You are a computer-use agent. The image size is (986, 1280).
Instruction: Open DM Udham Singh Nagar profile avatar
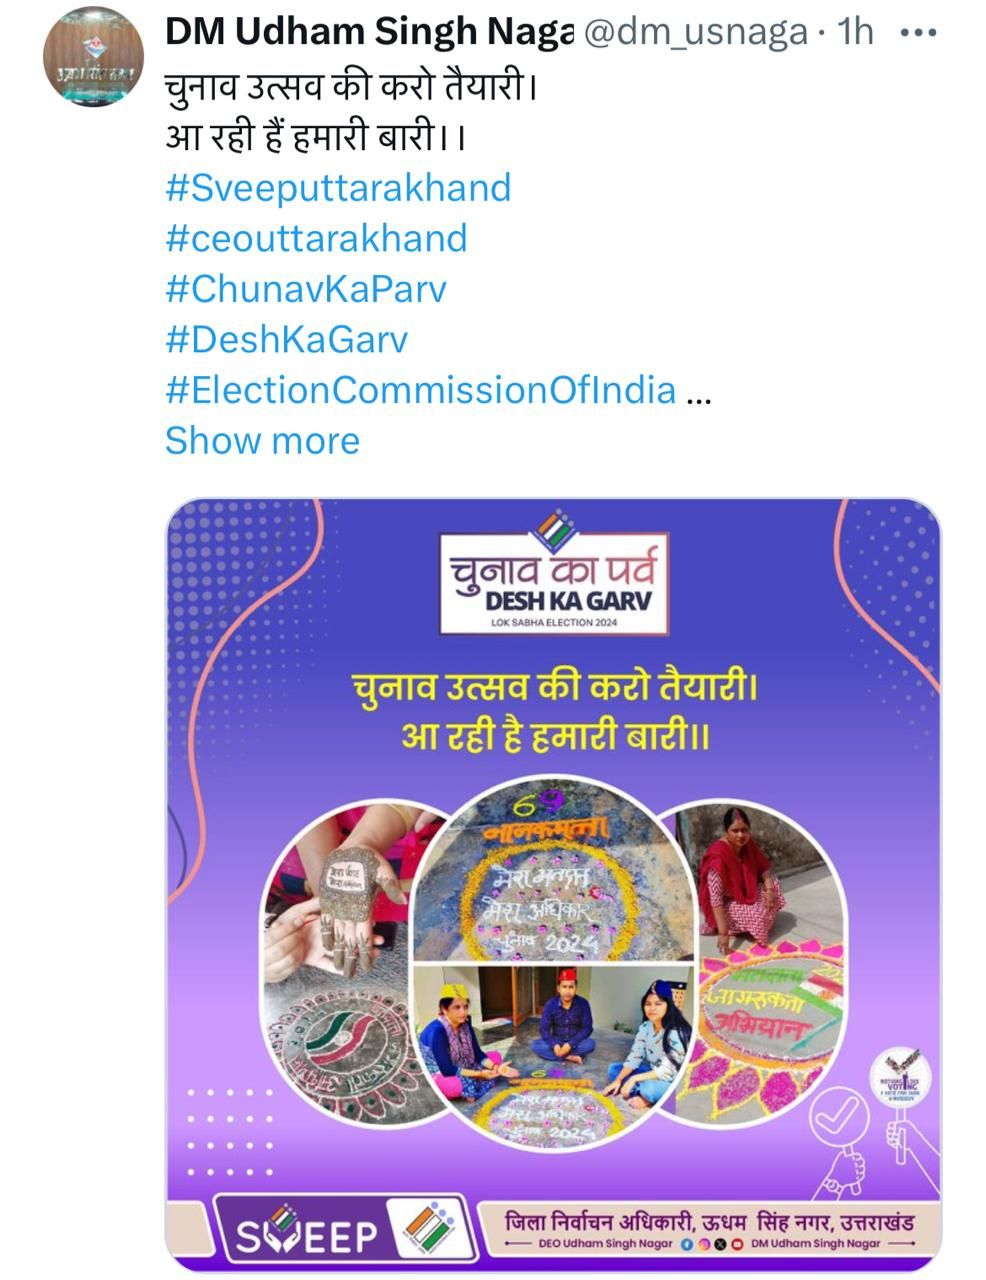pos(93,57)
